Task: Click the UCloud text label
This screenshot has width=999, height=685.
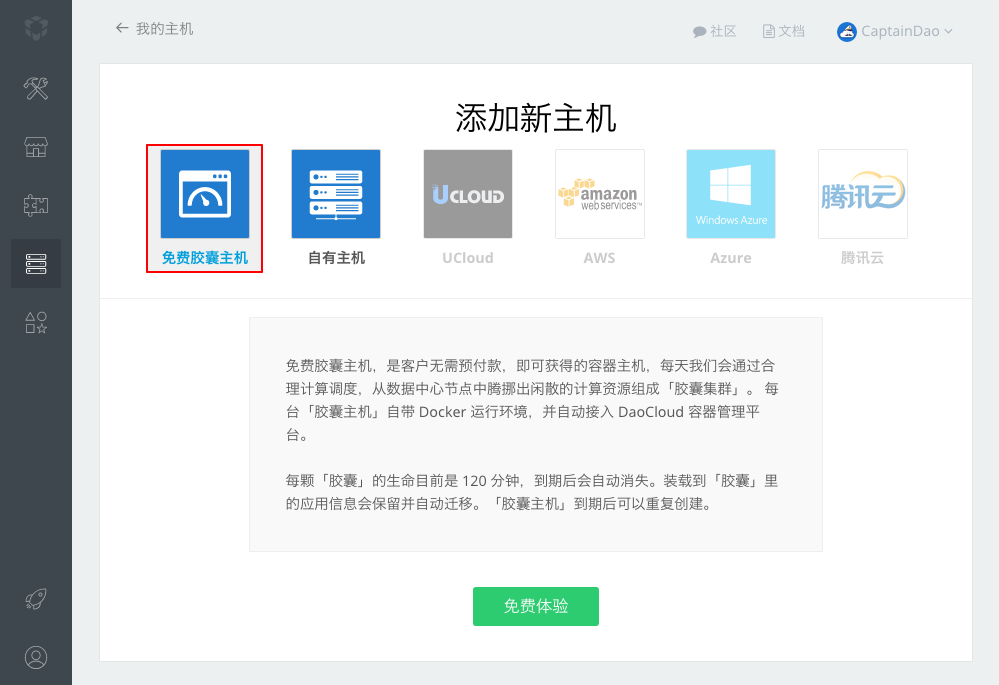Action: pos(468,258)
